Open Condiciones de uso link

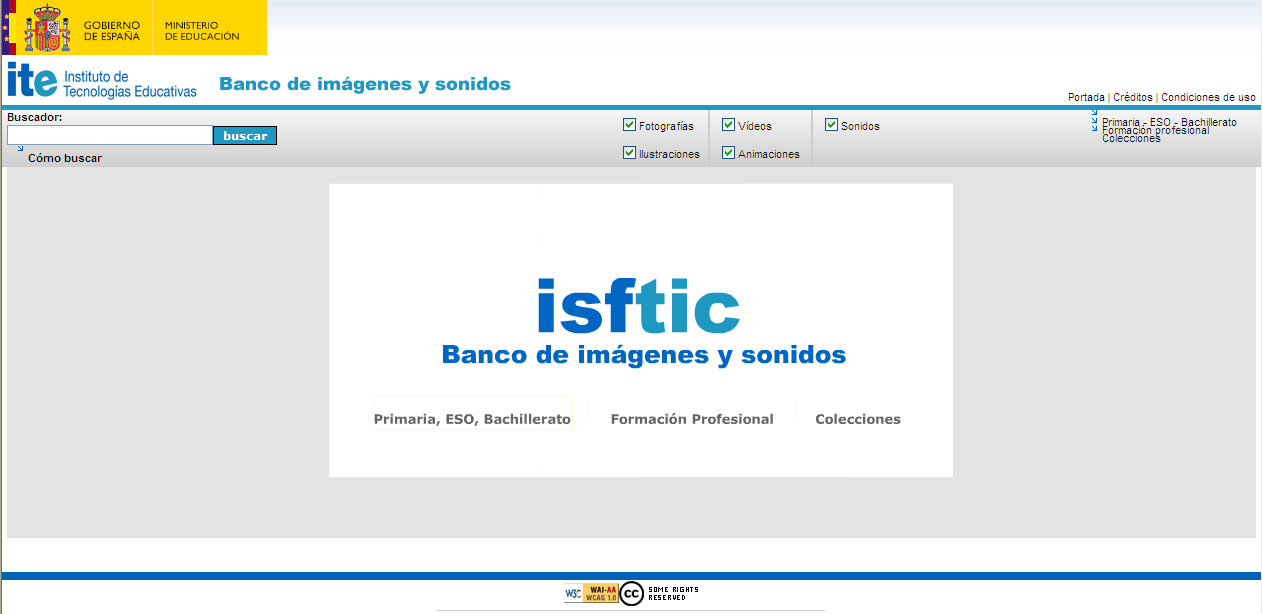tap(1208, 98)
